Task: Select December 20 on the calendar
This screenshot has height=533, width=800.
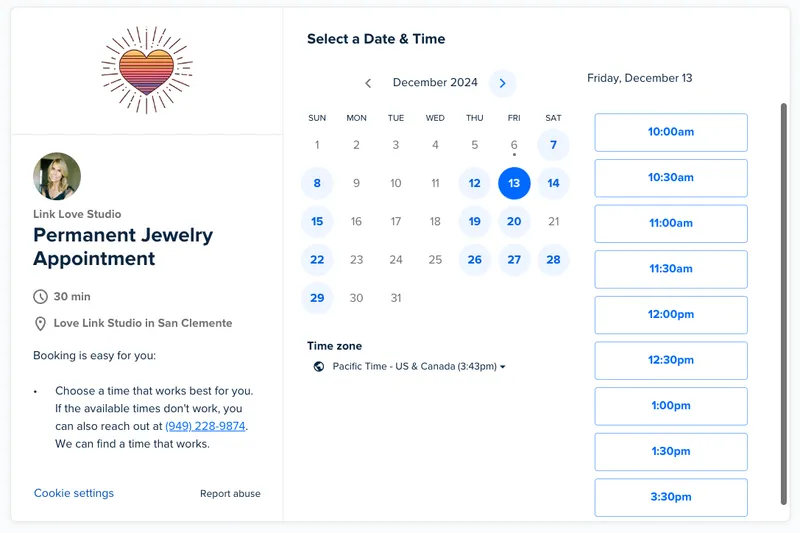Action: point(514,221)
